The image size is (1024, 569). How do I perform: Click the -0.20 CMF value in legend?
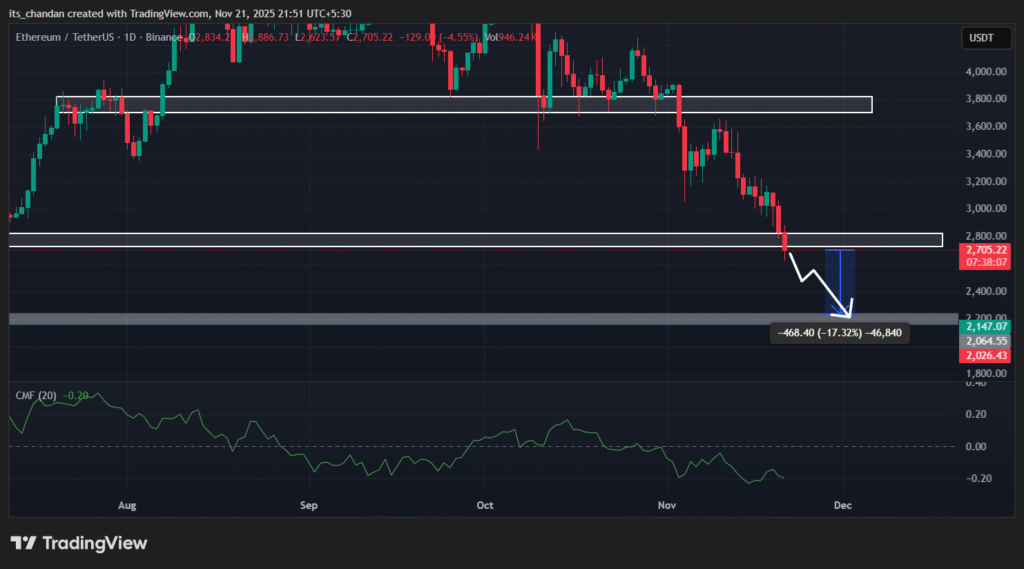coord(77,395)
